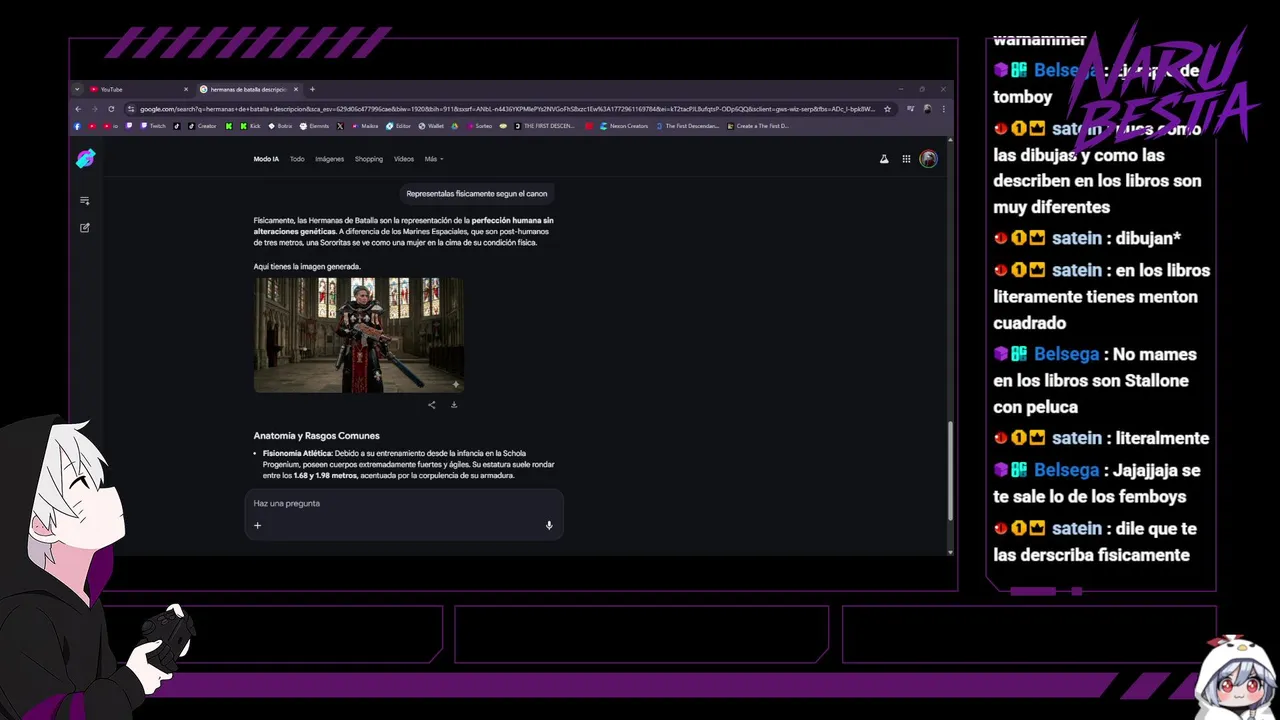
Task: Open the Creator bookmark
Action: pyautogui.click(x=203, y=126)
